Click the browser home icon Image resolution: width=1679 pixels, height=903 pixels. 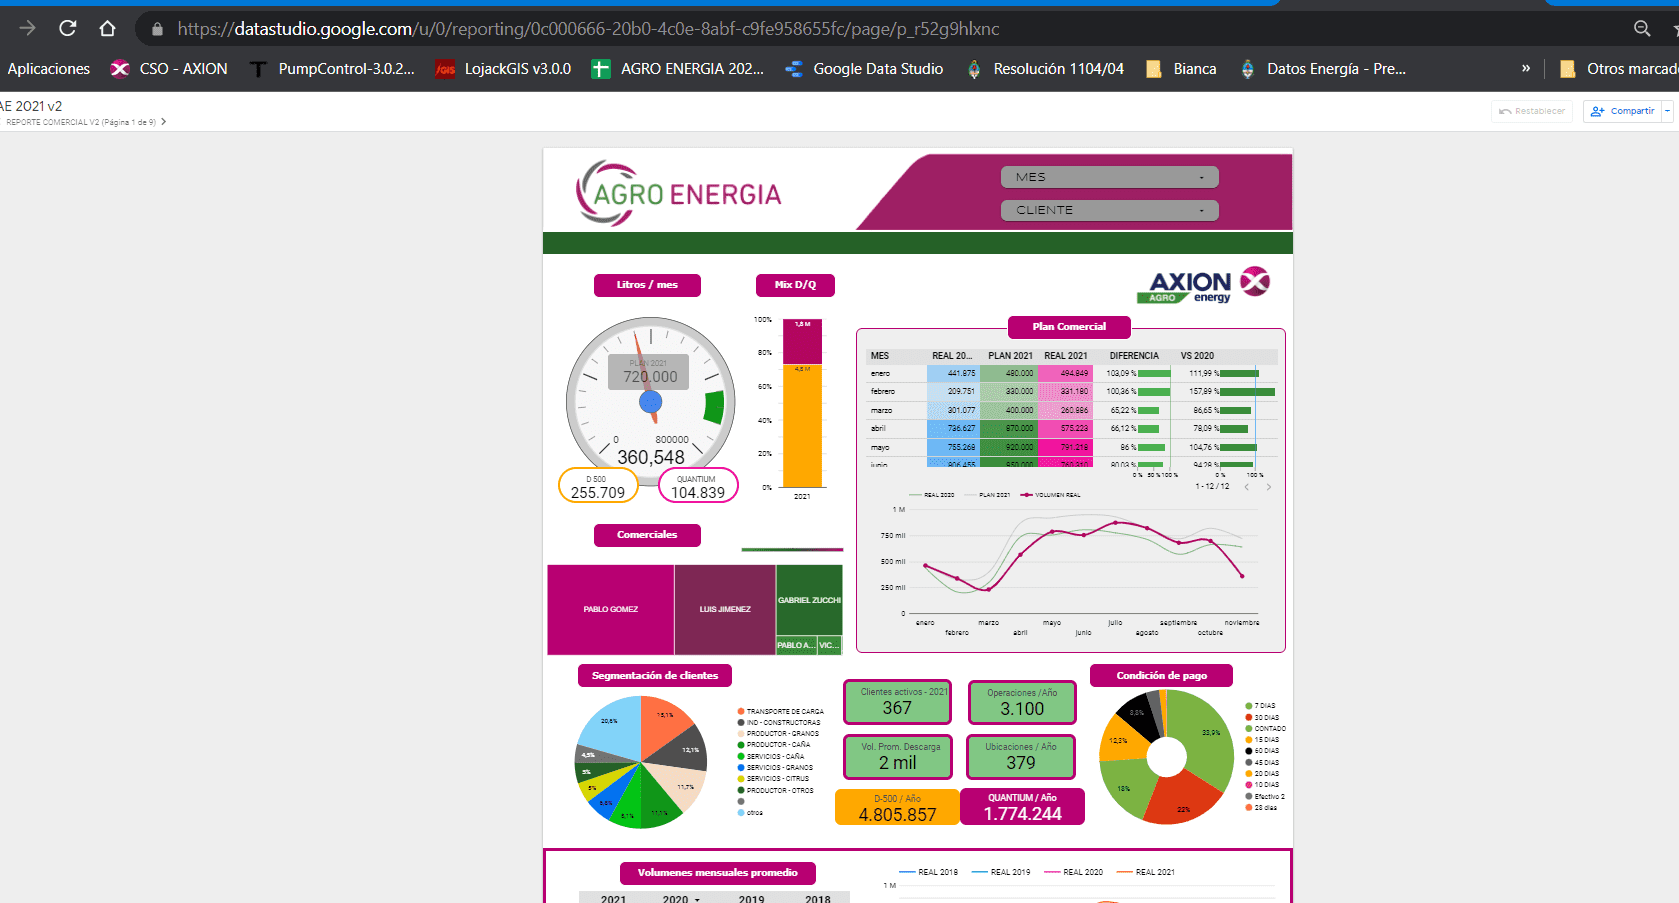click(107, 29)
